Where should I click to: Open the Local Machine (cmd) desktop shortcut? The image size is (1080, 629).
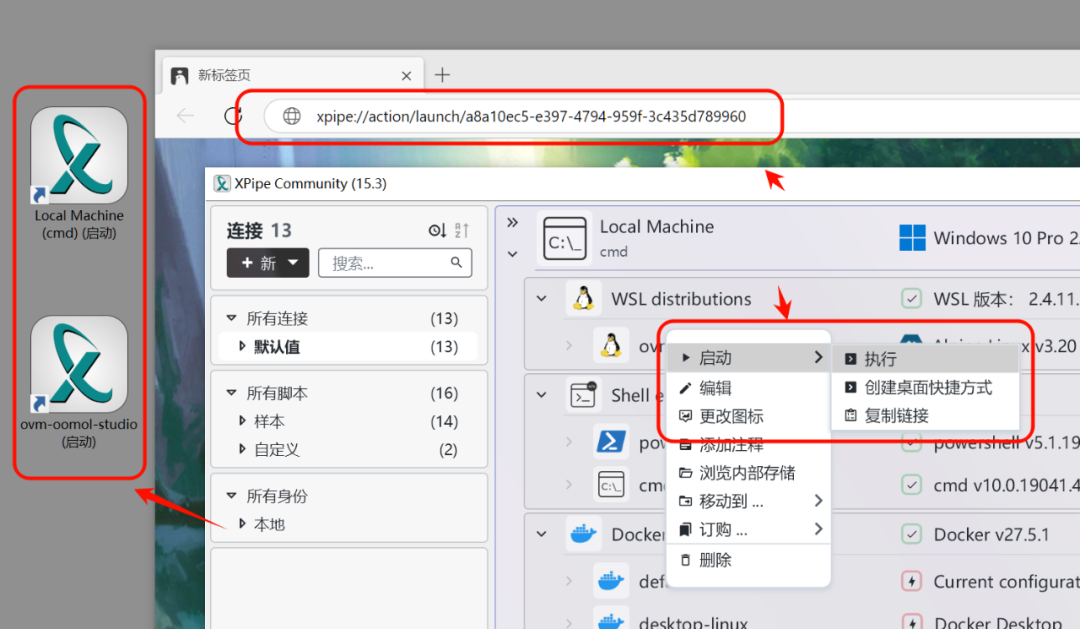79,174
